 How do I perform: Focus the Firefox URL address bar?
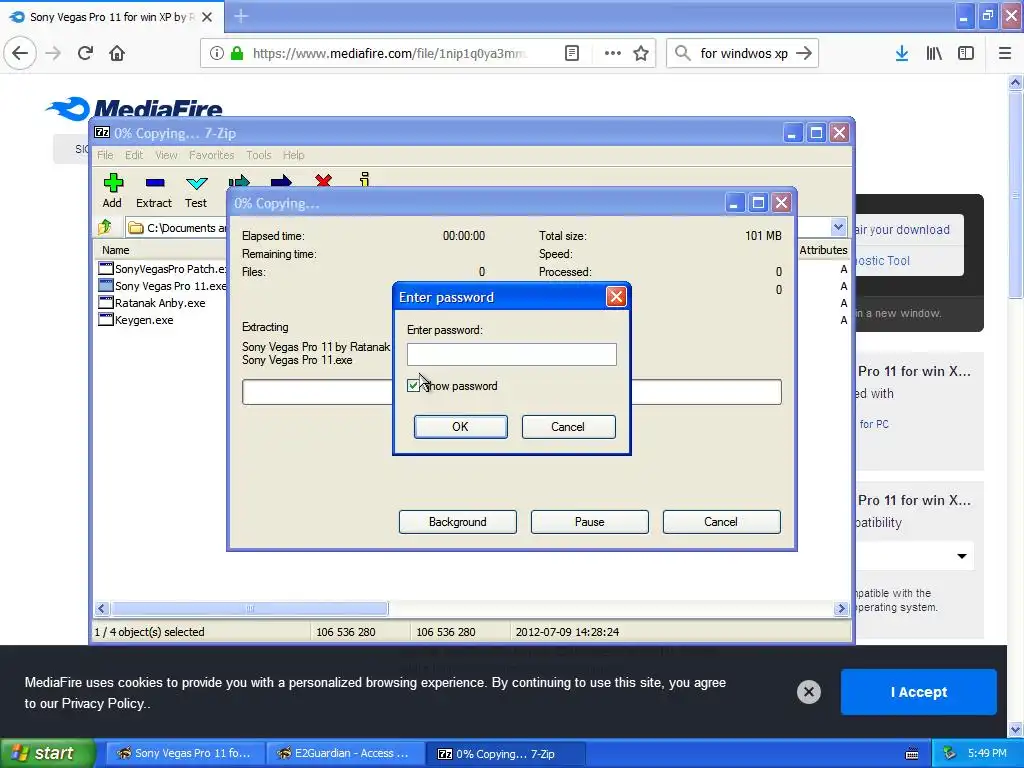(389, 53)
